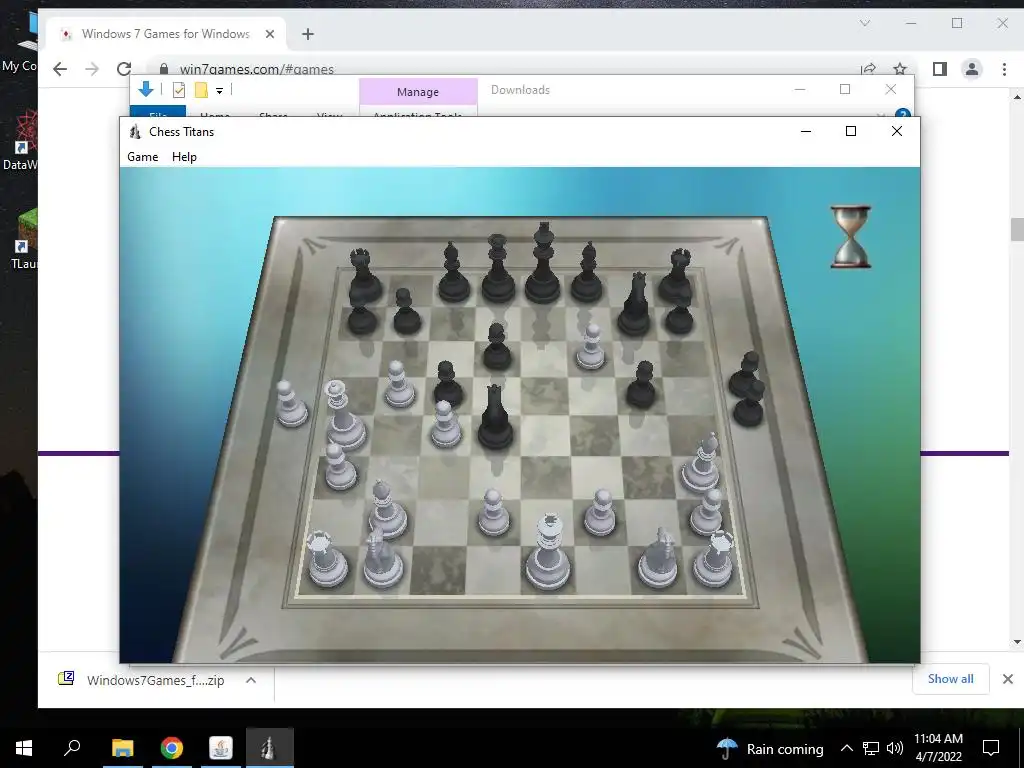The image size is (1024, 768).
Task: Select the black rook in the top-left corner
Action: click(x=364, y=276)
